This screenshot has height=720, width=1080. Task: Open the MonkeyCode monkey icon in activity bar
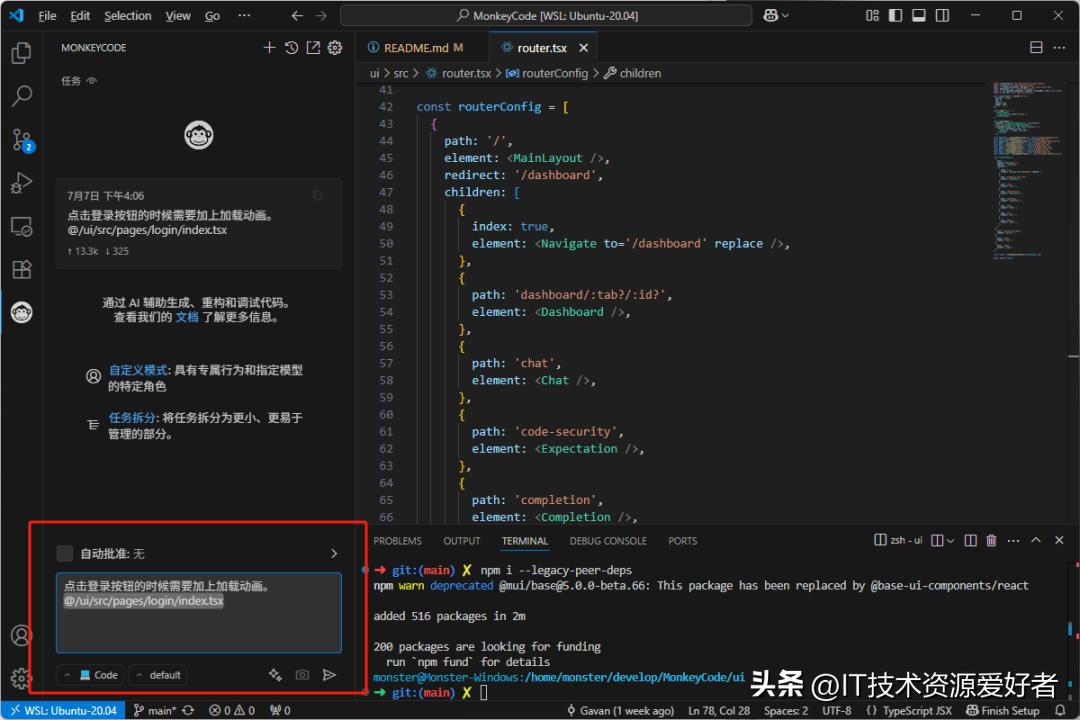tap(22, 312)
